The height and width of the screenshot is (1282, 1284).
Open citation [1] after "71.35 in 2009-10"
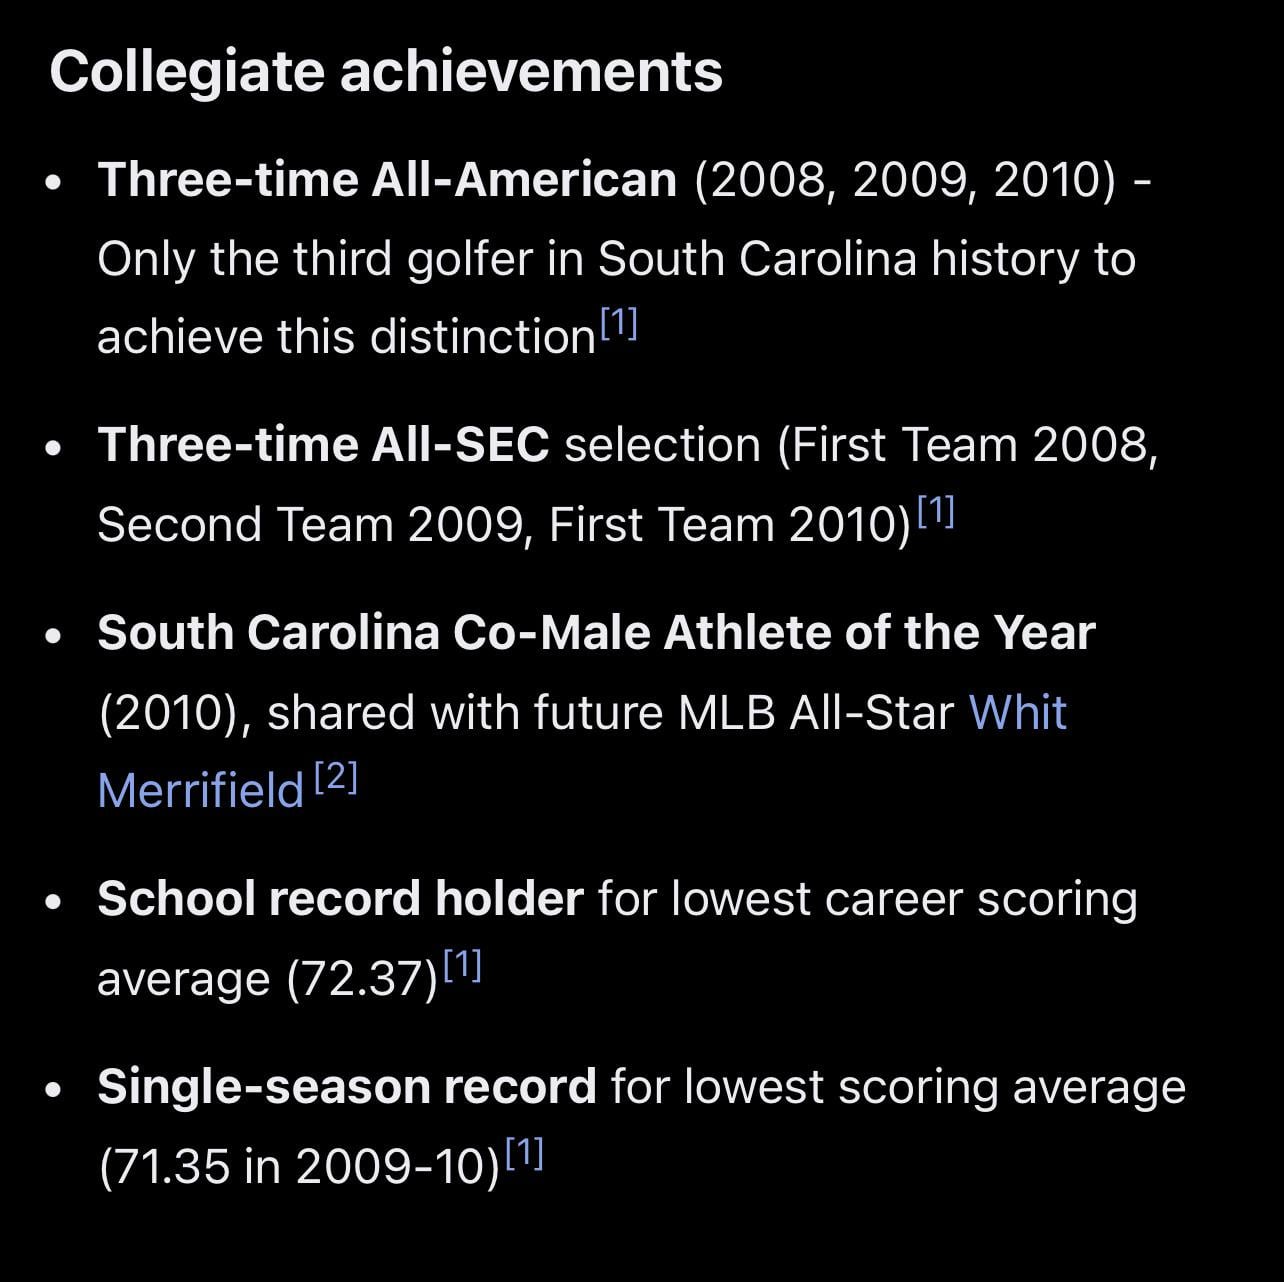[524, 1153]
